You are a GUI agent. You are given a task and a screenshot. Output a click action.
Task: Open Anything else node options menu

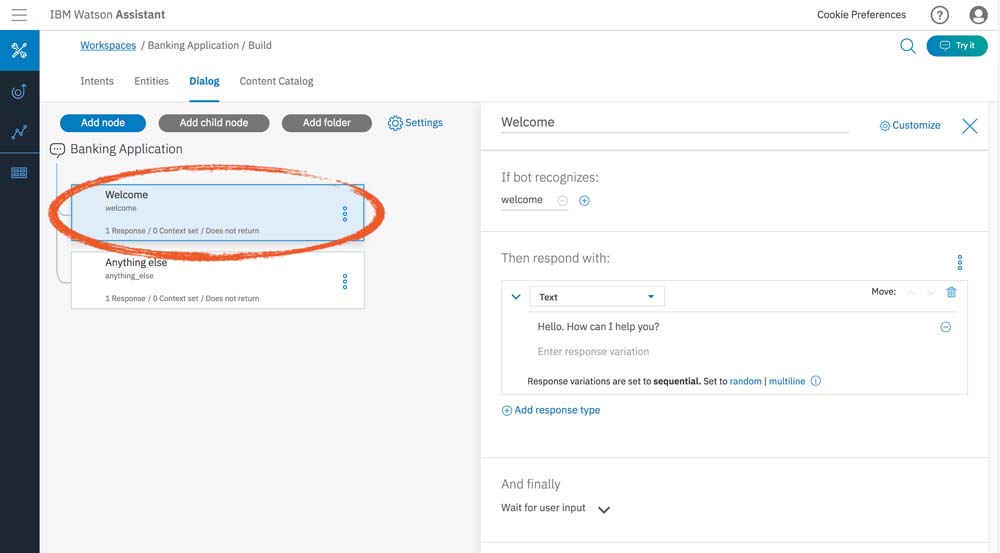(x=345, y=281)
